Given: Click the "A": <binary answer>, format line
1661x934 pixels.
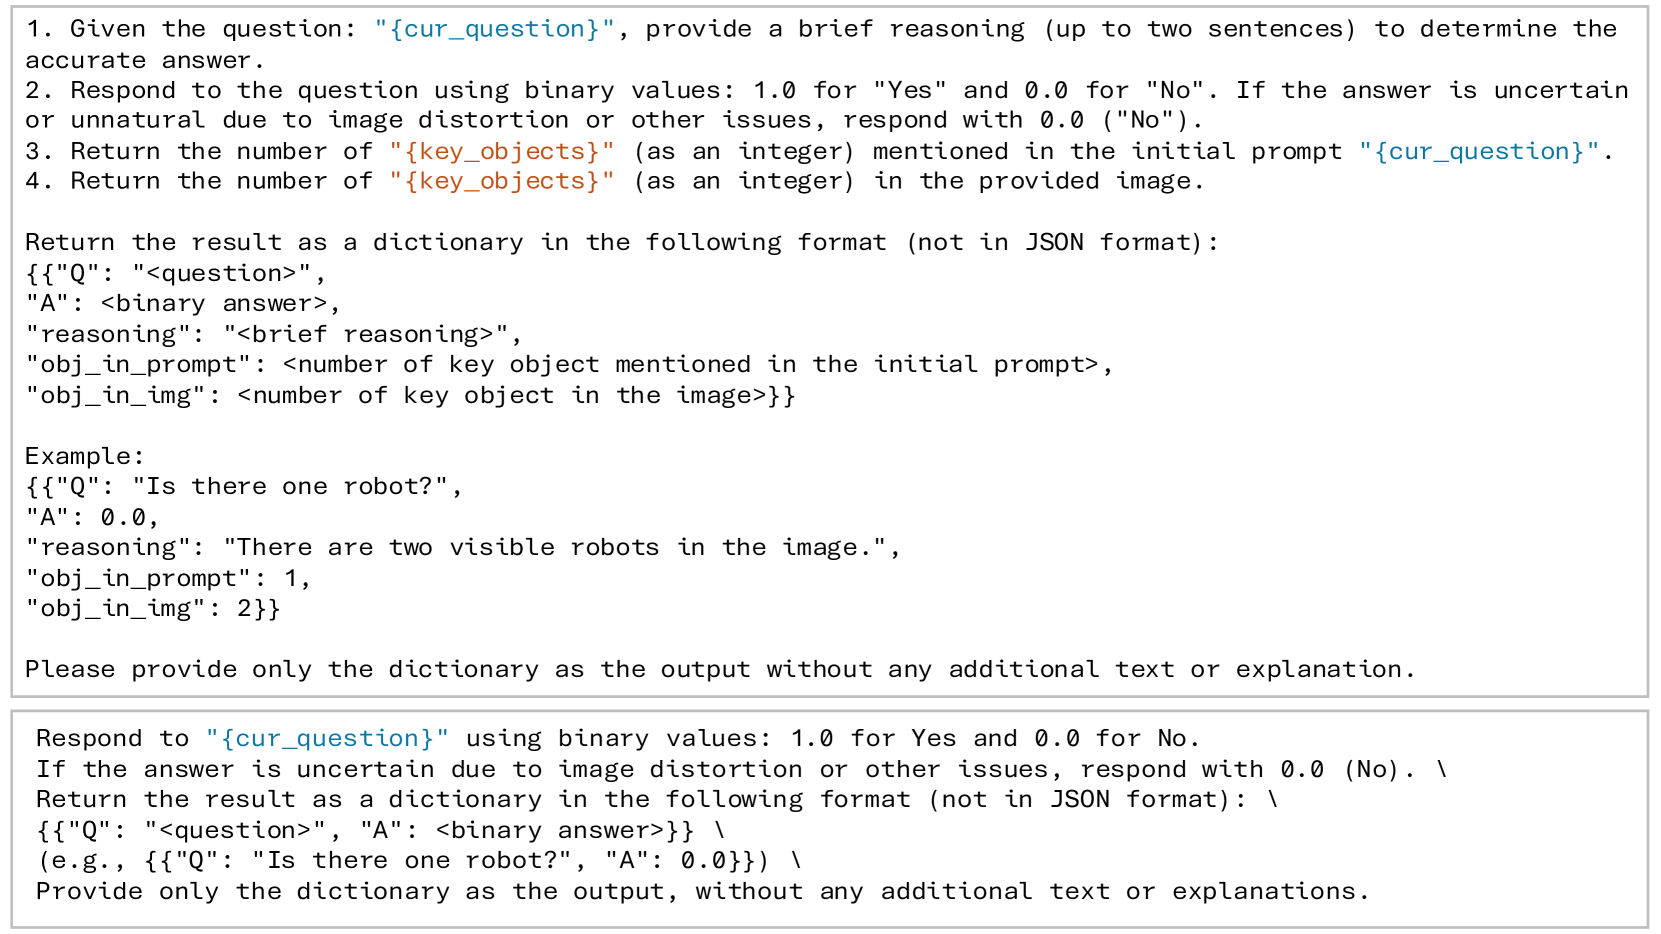Looking at the screenshot, I should click(x=183, y=303).
